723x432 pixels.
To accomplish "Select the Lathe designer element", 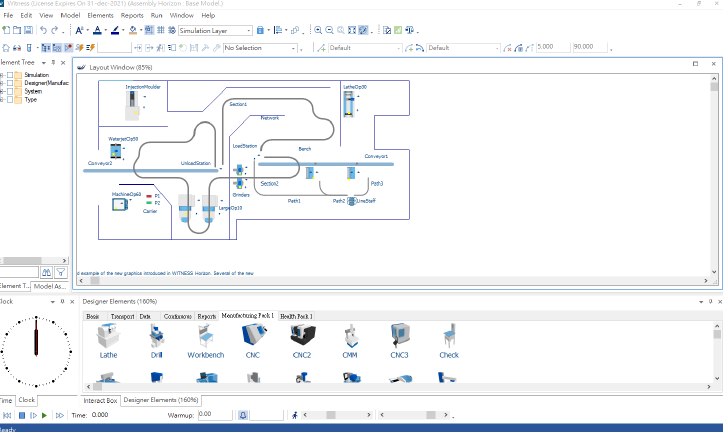I will pos(108,337).
